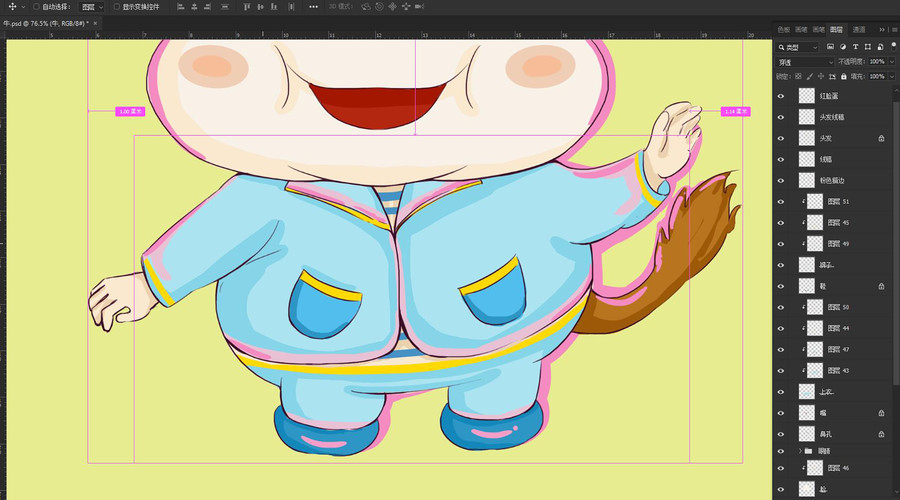The height and width of the screenshot is (500, 900).
Task: Enable the 自动选择 auto-select checkbox
Action: tap(36, 7)
